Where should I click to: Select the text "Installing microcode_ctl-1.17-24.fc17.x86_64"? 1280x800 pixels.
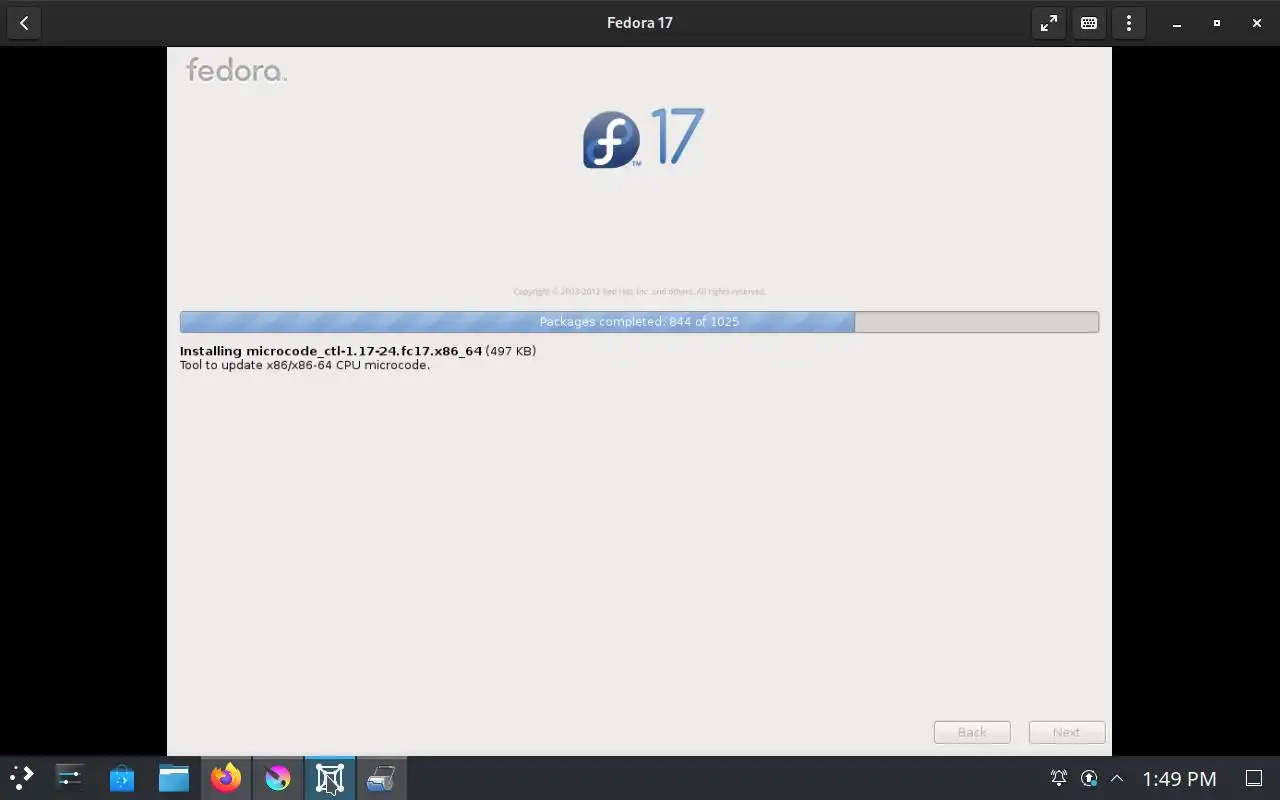click(331, 351)
